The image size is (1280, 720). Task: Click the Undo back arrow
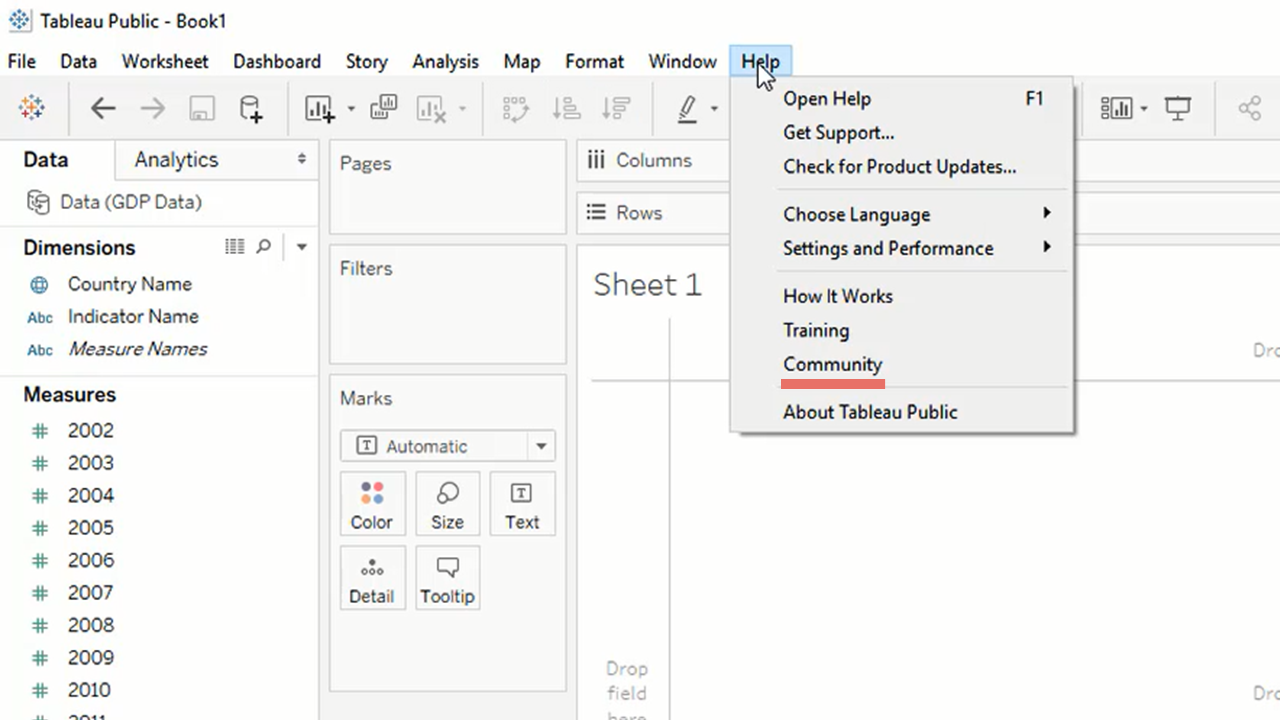(x=103, y=108)
